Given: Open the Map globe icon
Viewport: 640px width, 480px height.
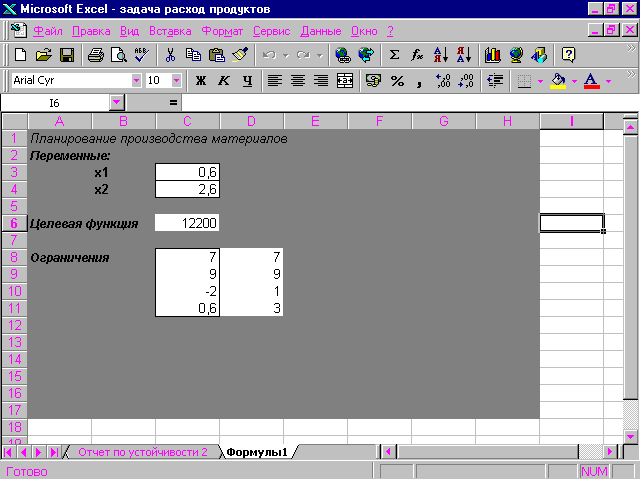Looking at the screenshot, I should [516, 55].
